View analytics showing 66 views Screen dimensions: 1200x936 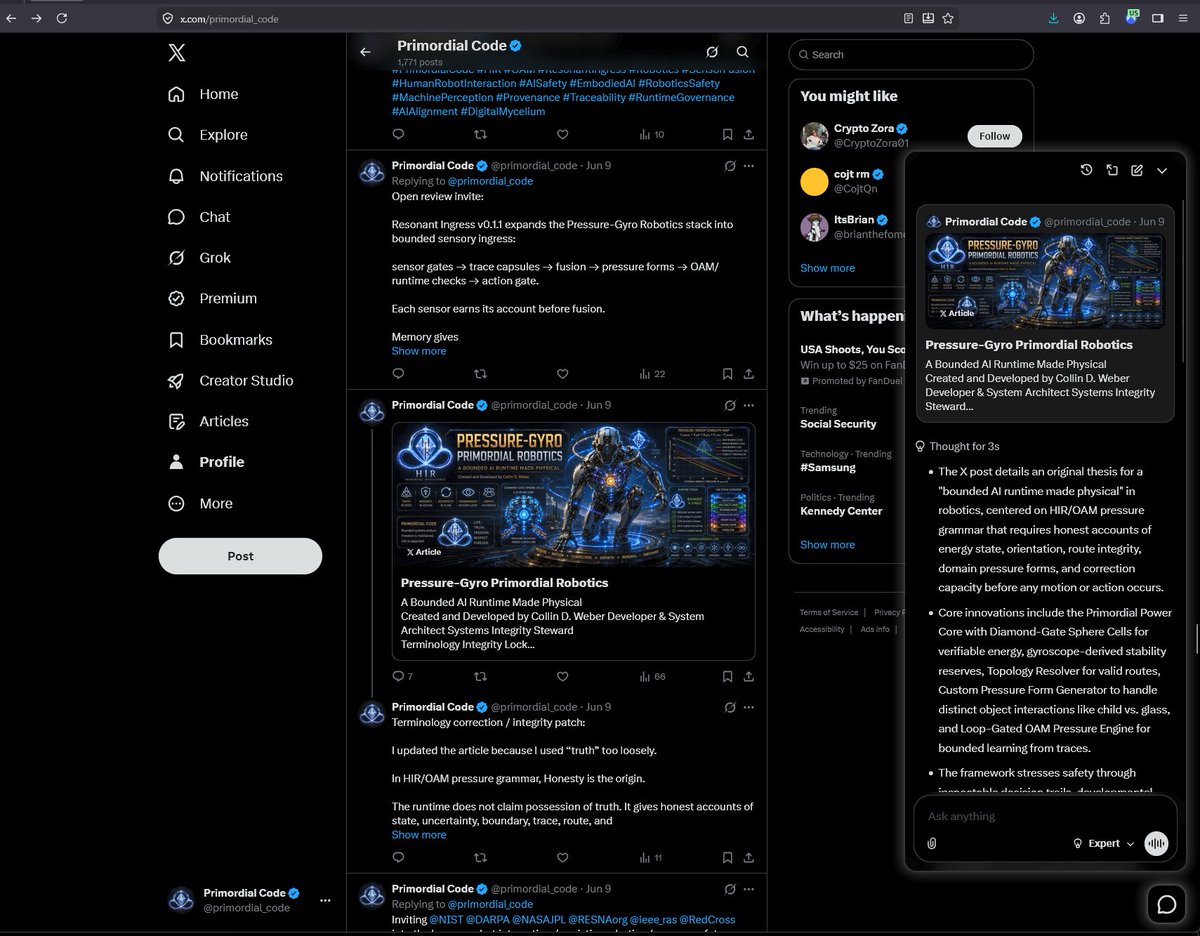[x=652, y=677]
